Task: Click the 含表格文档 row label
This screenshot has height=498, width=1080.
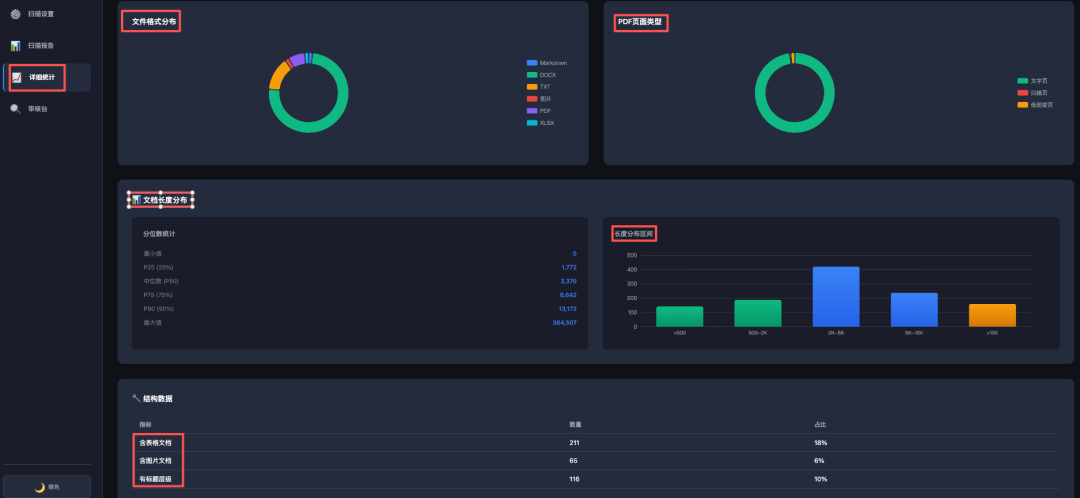Action: click(156, 442)
